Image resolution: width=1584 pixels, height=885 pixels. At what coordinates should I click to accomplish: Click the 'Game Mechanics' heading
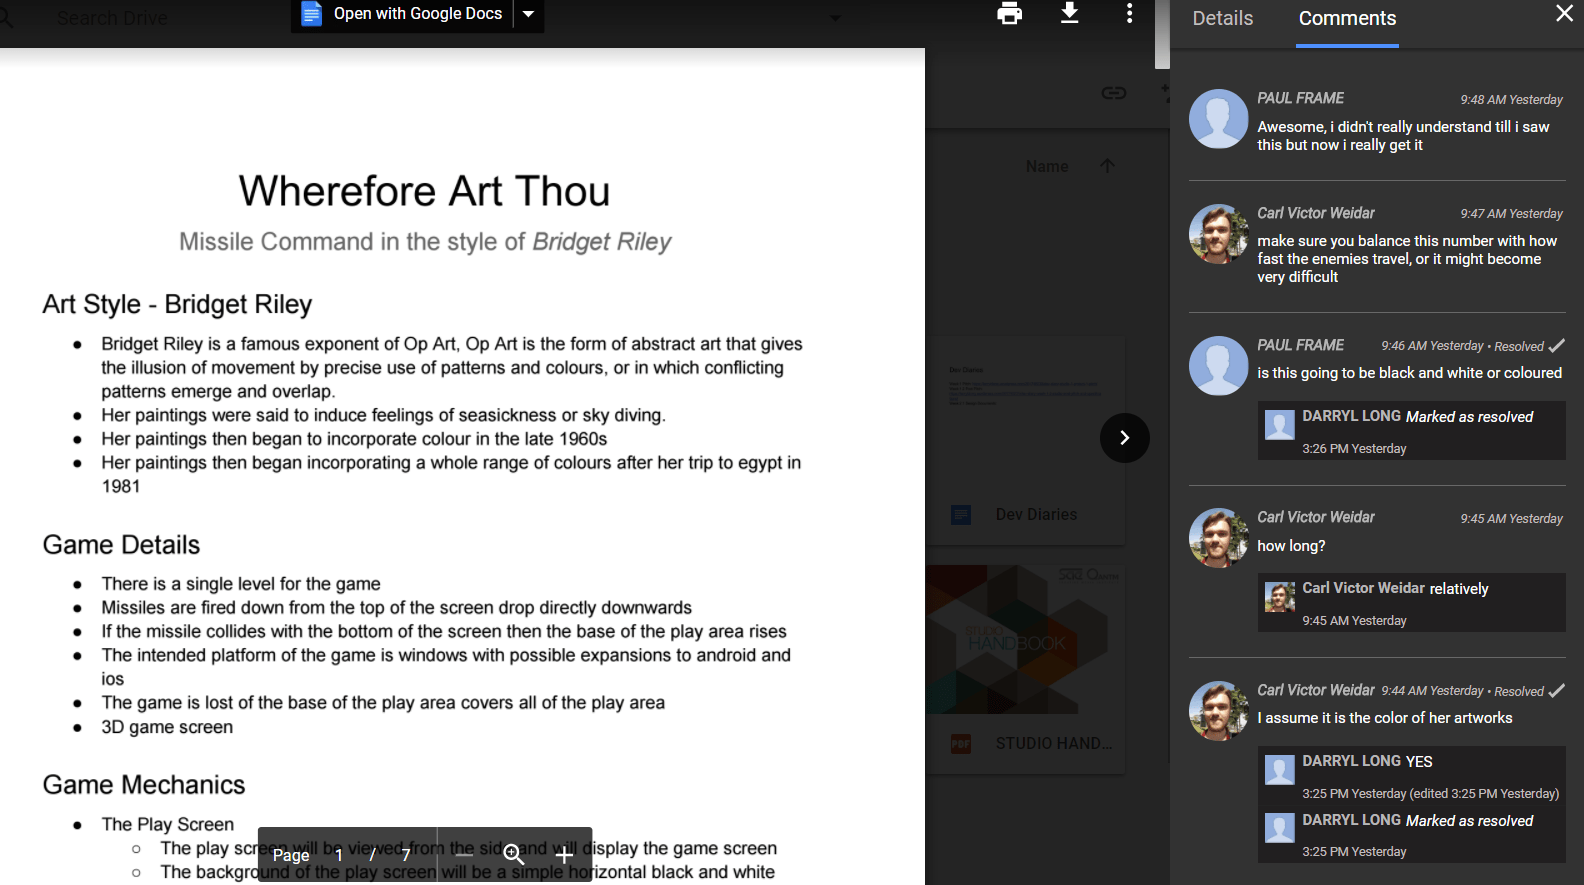[x=143, y=785]
